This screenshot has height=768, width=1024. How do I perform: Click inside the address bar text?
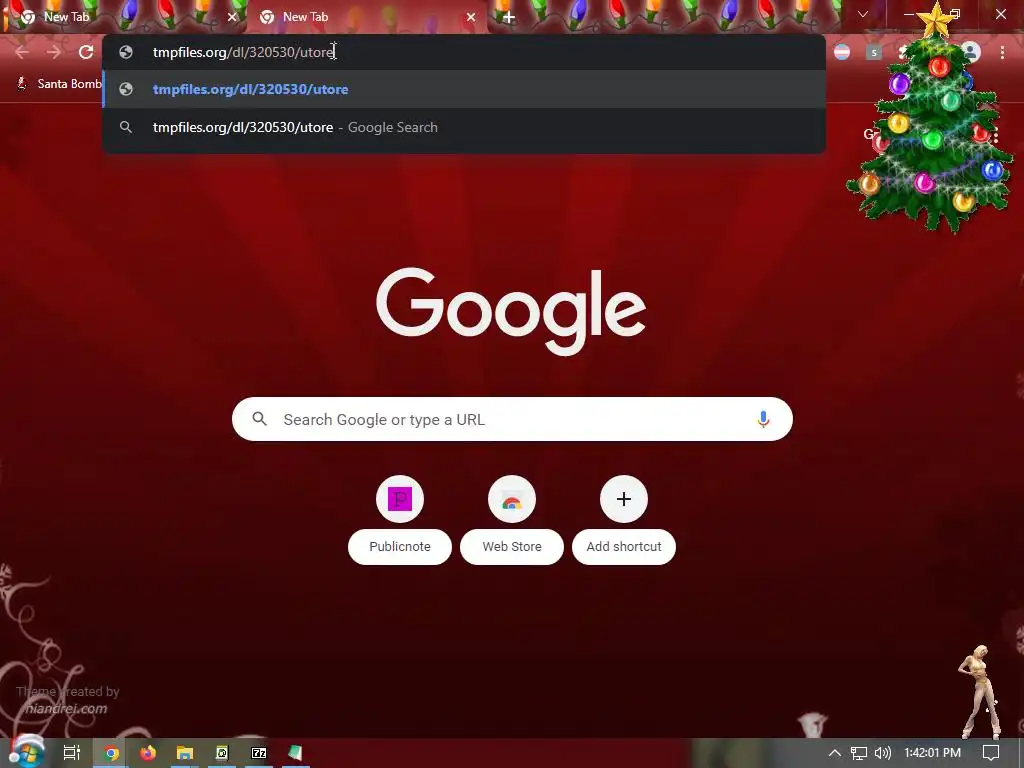tap(243, 52)
